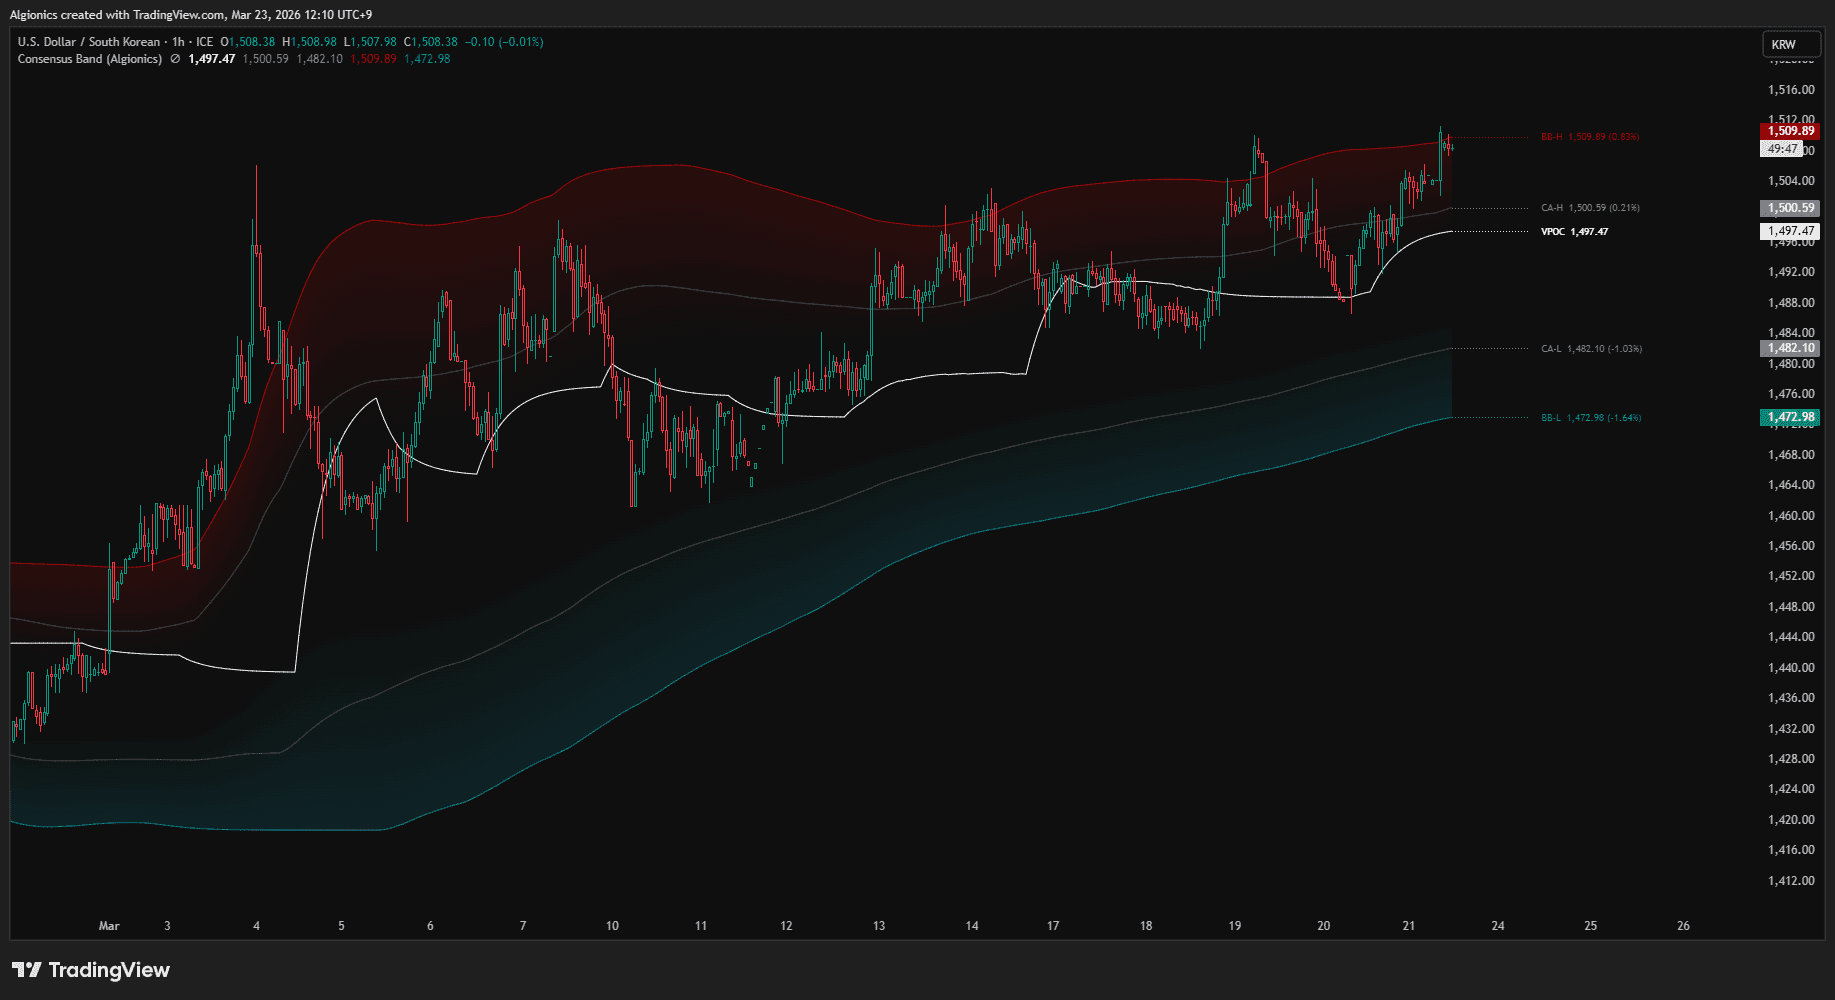Click date 17 on the time axis

pyautogui.click(x=1053, y=926)
